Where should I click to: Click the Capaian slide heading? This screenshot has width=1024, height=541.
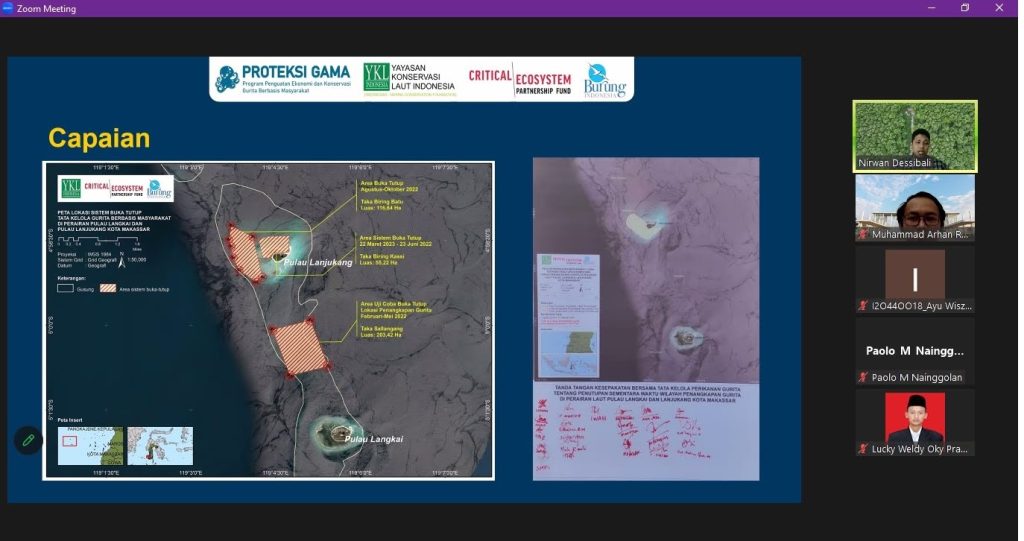[99, 139]
